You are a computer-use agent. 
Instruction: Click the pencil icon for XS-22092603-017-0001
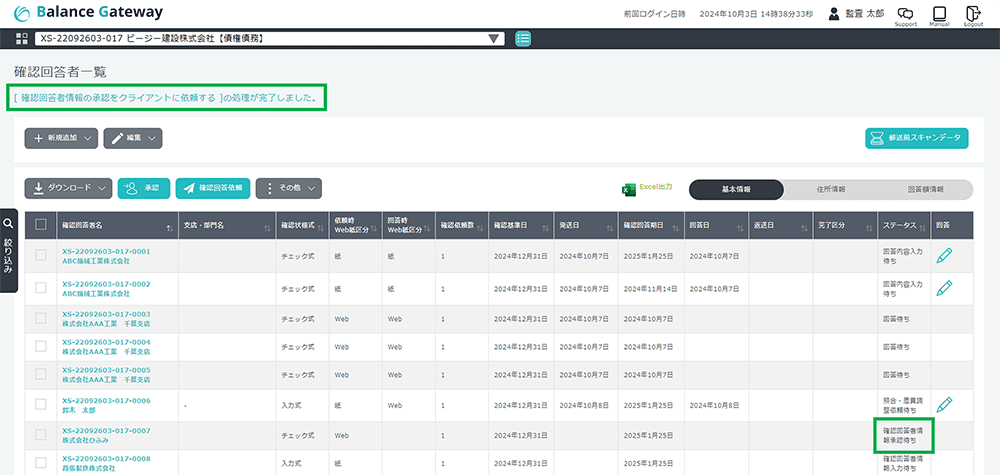[x=944, y=257]
